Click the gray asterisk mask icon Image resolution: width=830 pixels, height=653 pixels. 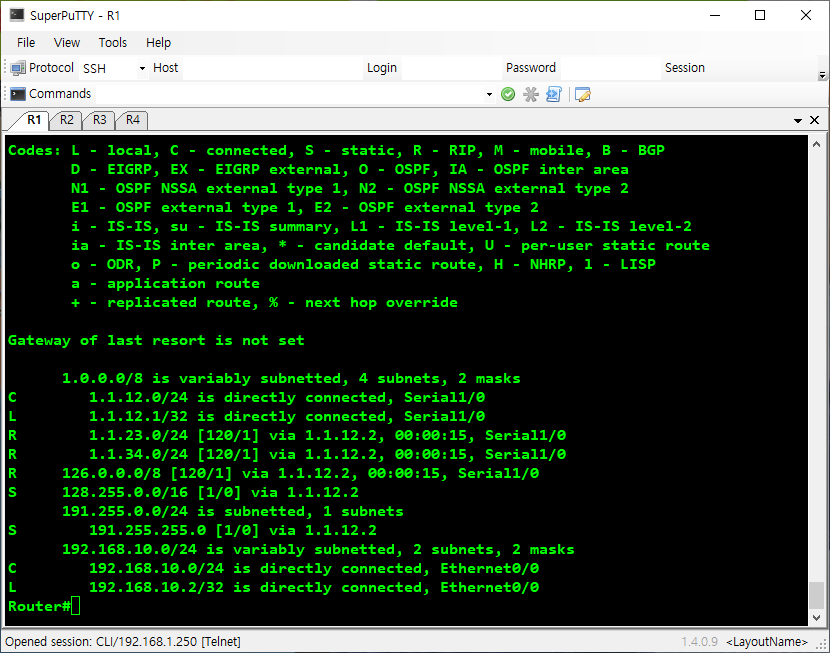(530, 94)
